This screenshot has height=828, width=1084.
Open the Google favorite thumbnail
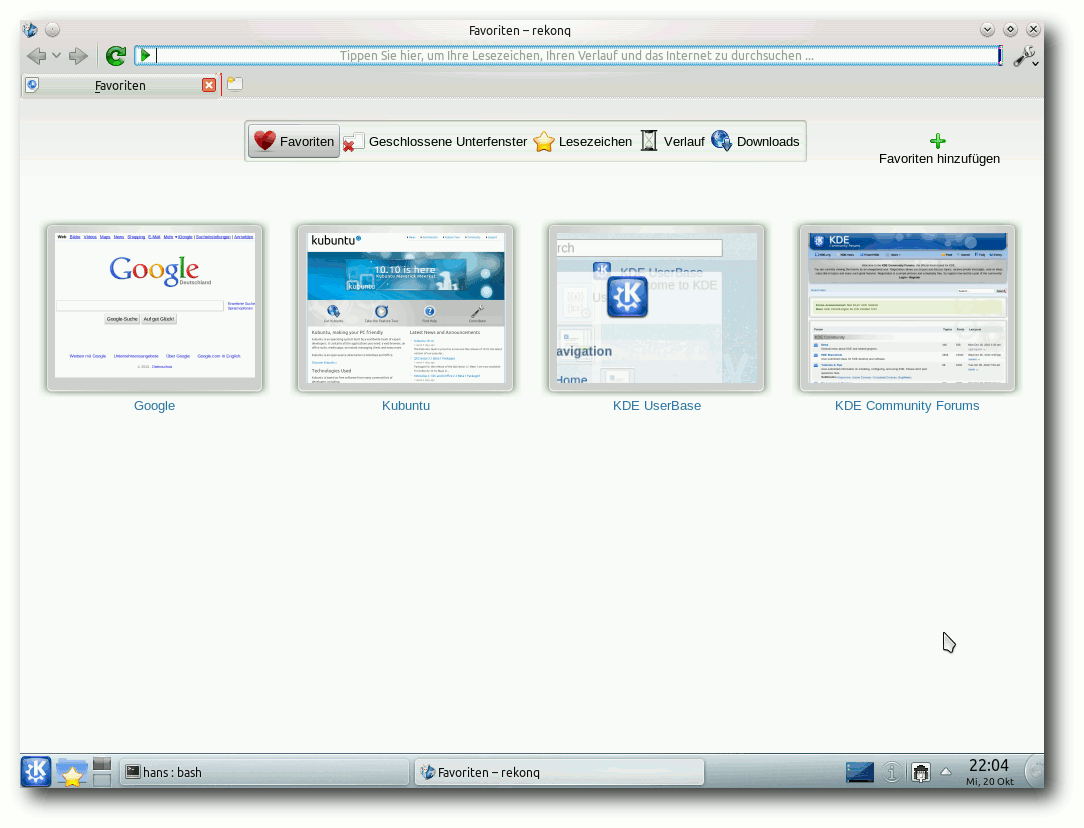(154, 308)
